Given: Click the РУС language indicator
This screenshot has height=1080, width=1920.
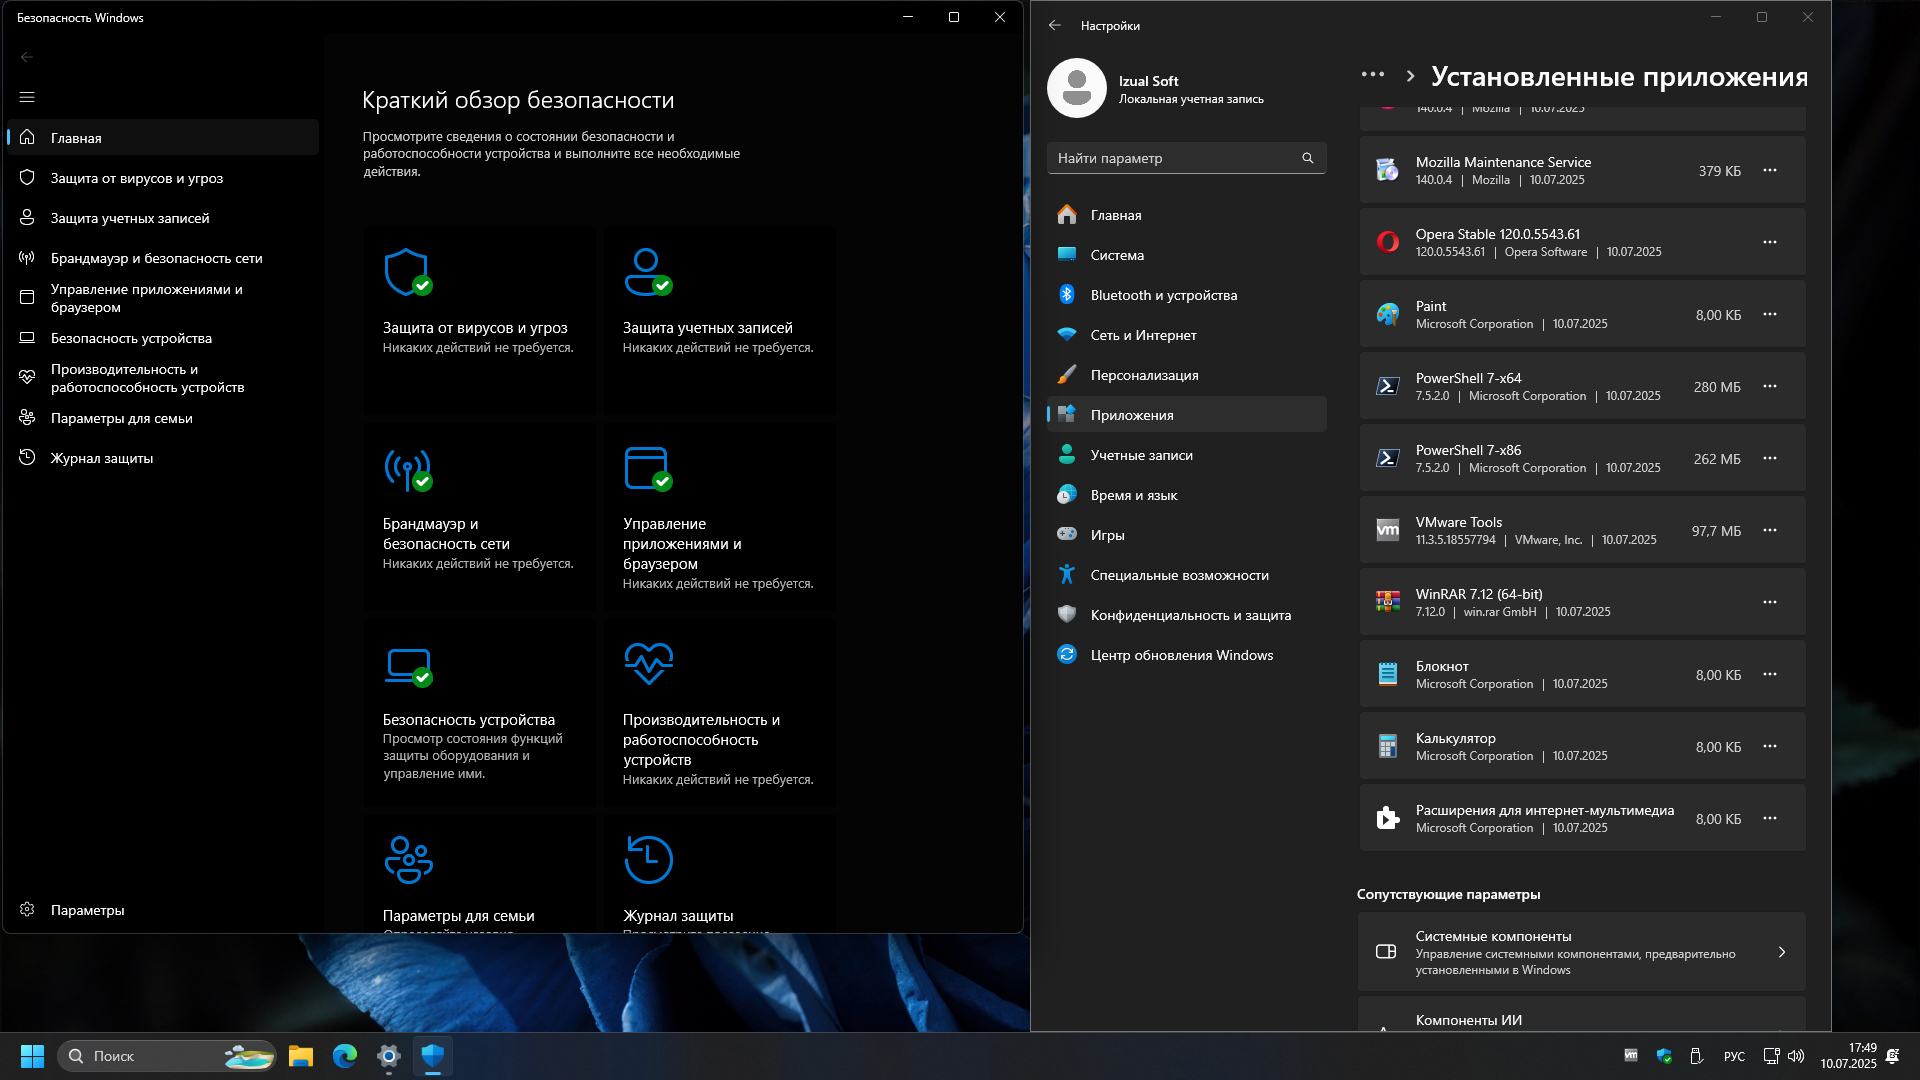Looking at the screenshot, I should 1734,1056.
